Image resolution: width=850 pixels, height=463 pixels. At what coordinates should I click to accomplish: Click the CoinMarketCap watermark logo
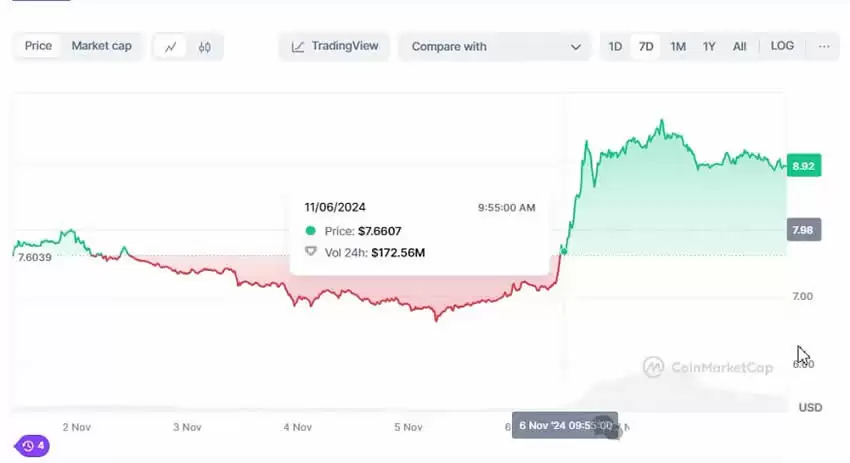(x=708, y=367)
